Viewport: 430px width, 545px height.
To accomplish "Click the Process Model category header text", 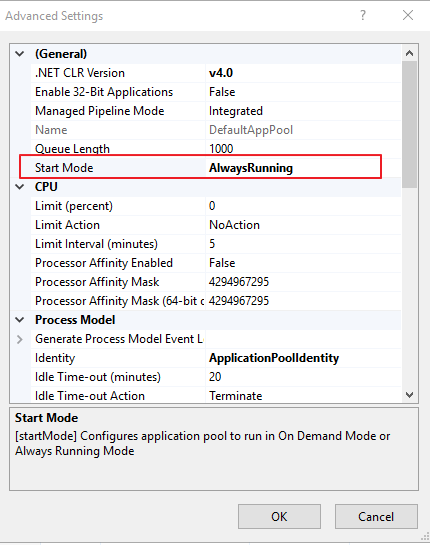I will click(x=75, y=320).
